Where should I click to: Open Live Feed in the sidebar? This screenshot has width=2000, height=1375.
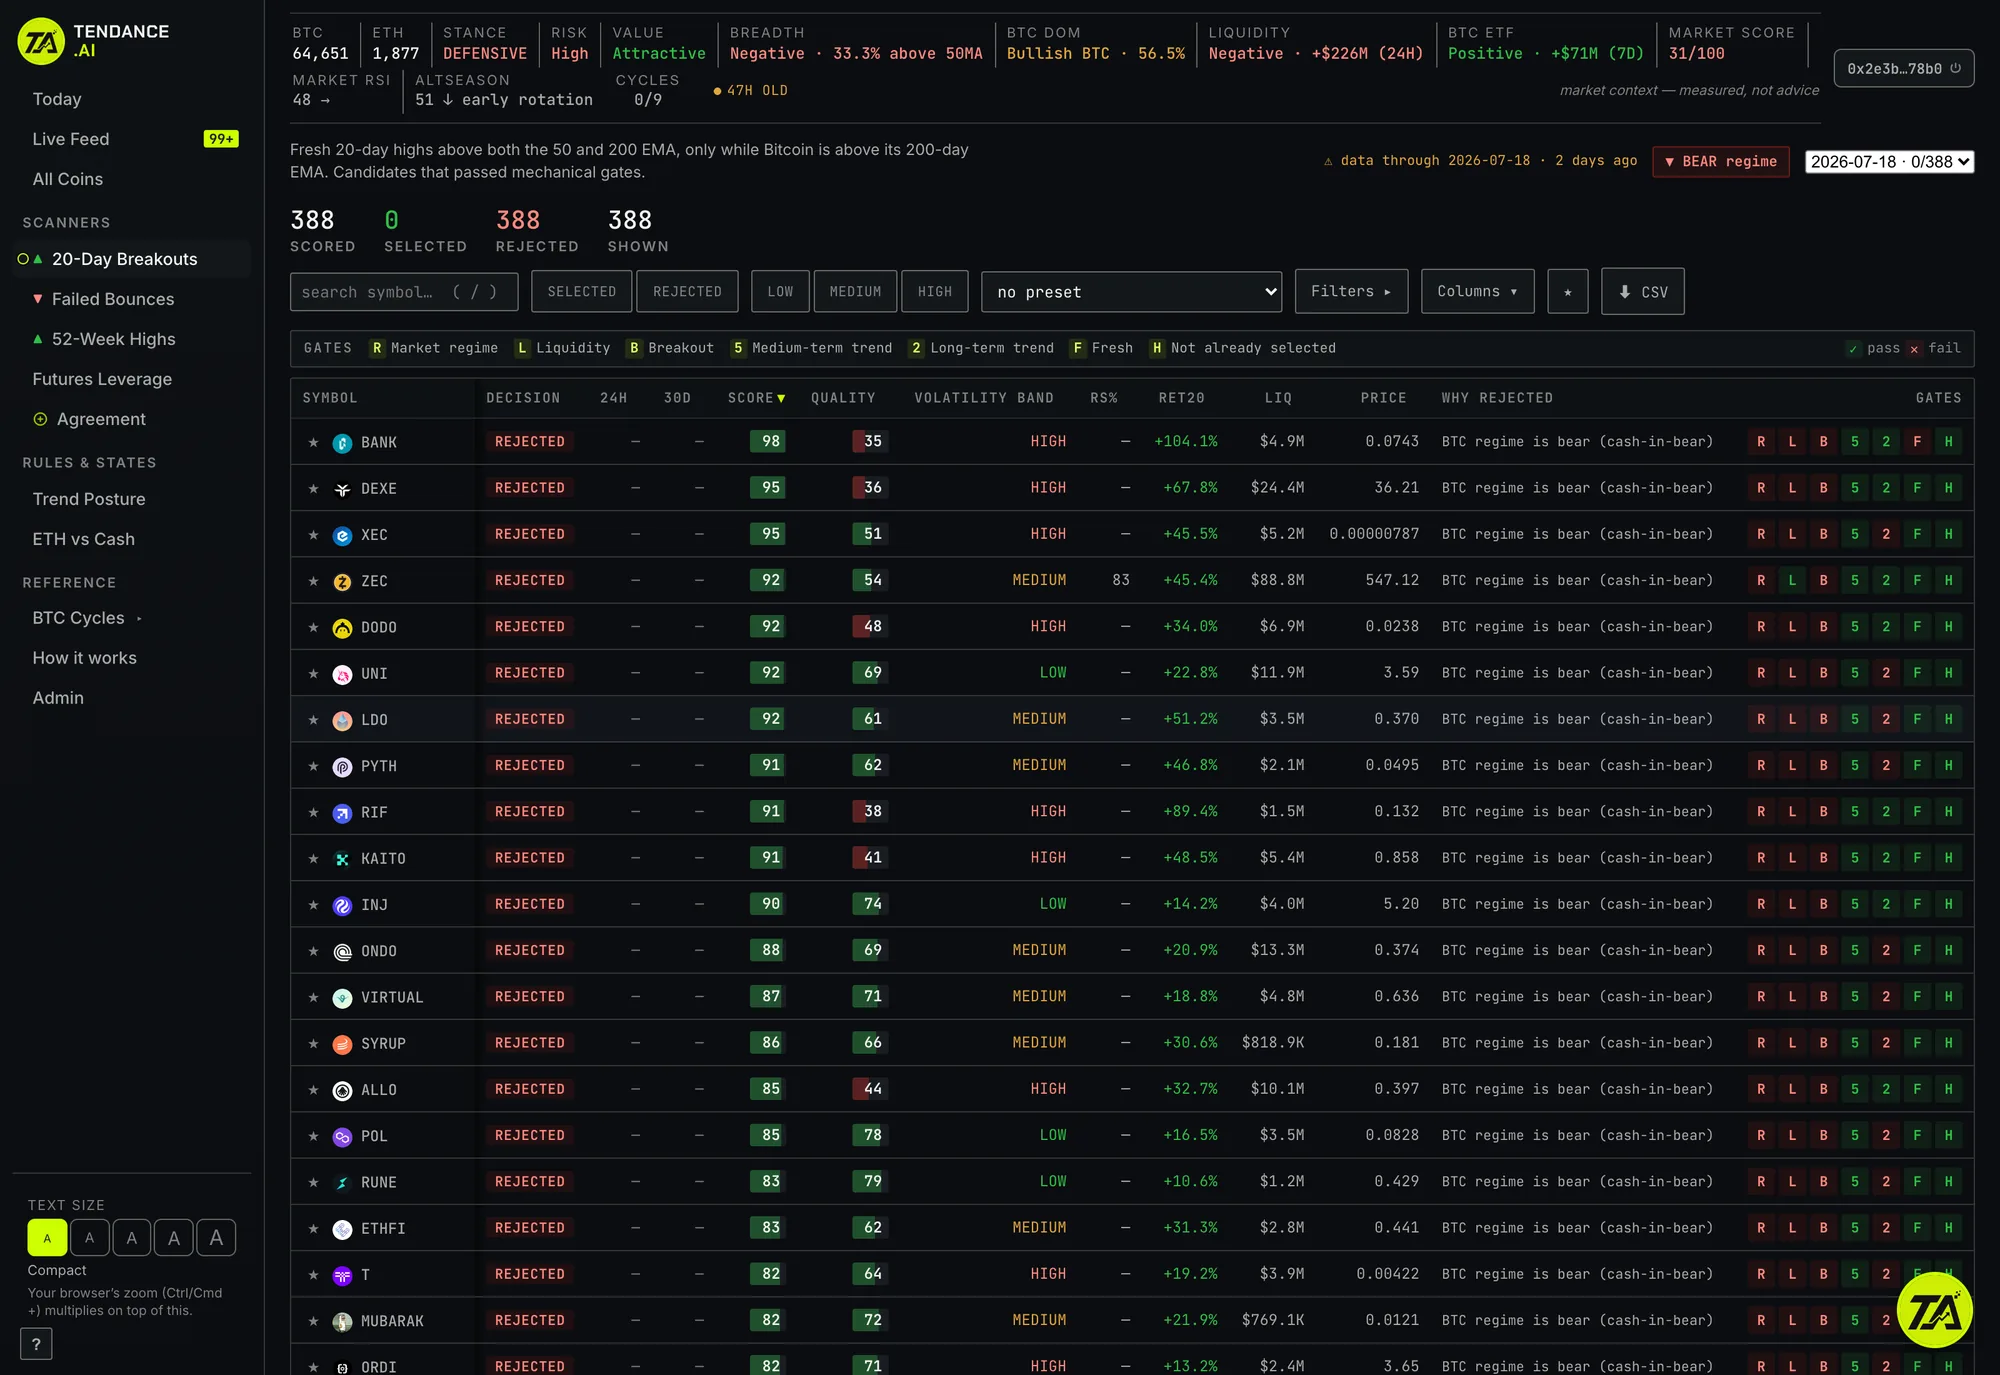click(71, 139)
